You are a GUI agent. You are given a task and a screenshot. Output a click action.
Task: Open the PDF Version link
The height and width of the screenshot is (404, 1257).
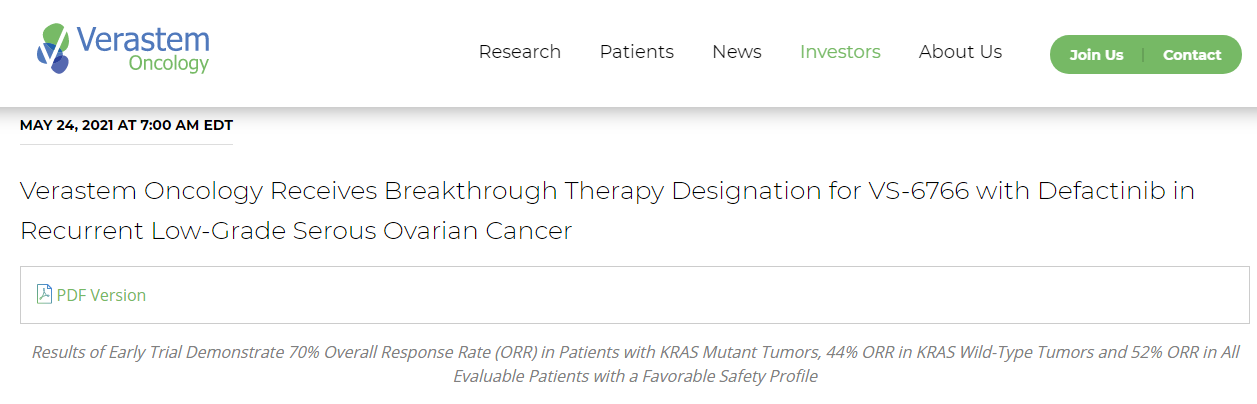point(101,295)
